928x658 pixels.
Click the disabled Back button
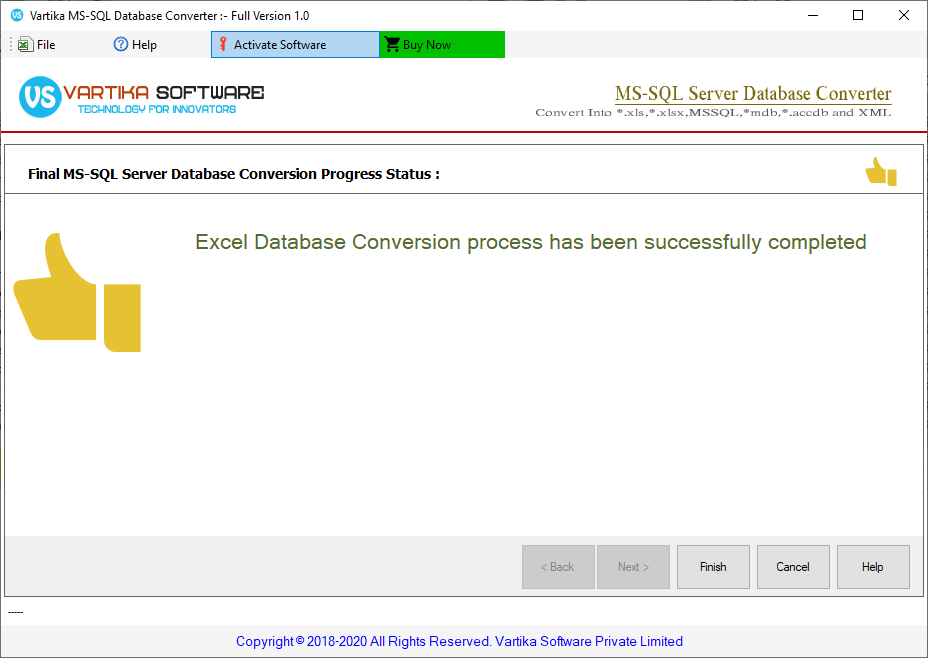tap(558, 567)
